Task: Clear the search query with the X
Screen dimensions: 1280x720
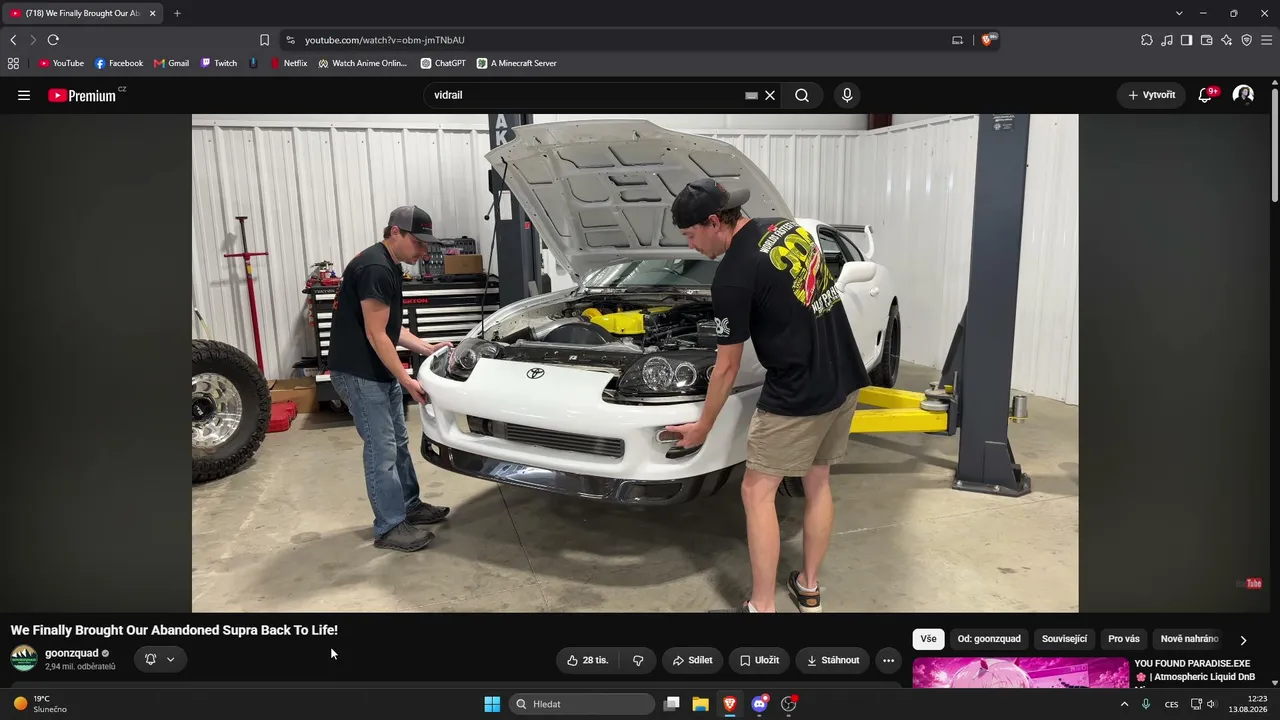Action: point(770,95)
